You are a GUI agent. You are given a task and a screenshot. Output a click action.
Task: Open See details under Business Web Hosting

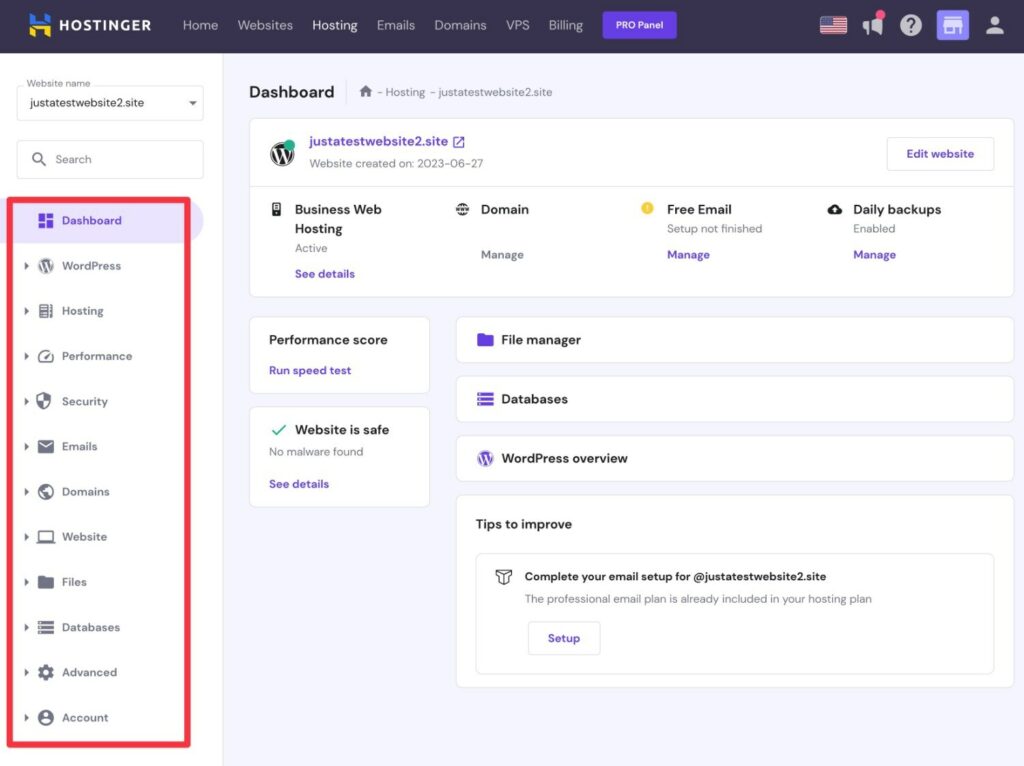coord(325,274)
